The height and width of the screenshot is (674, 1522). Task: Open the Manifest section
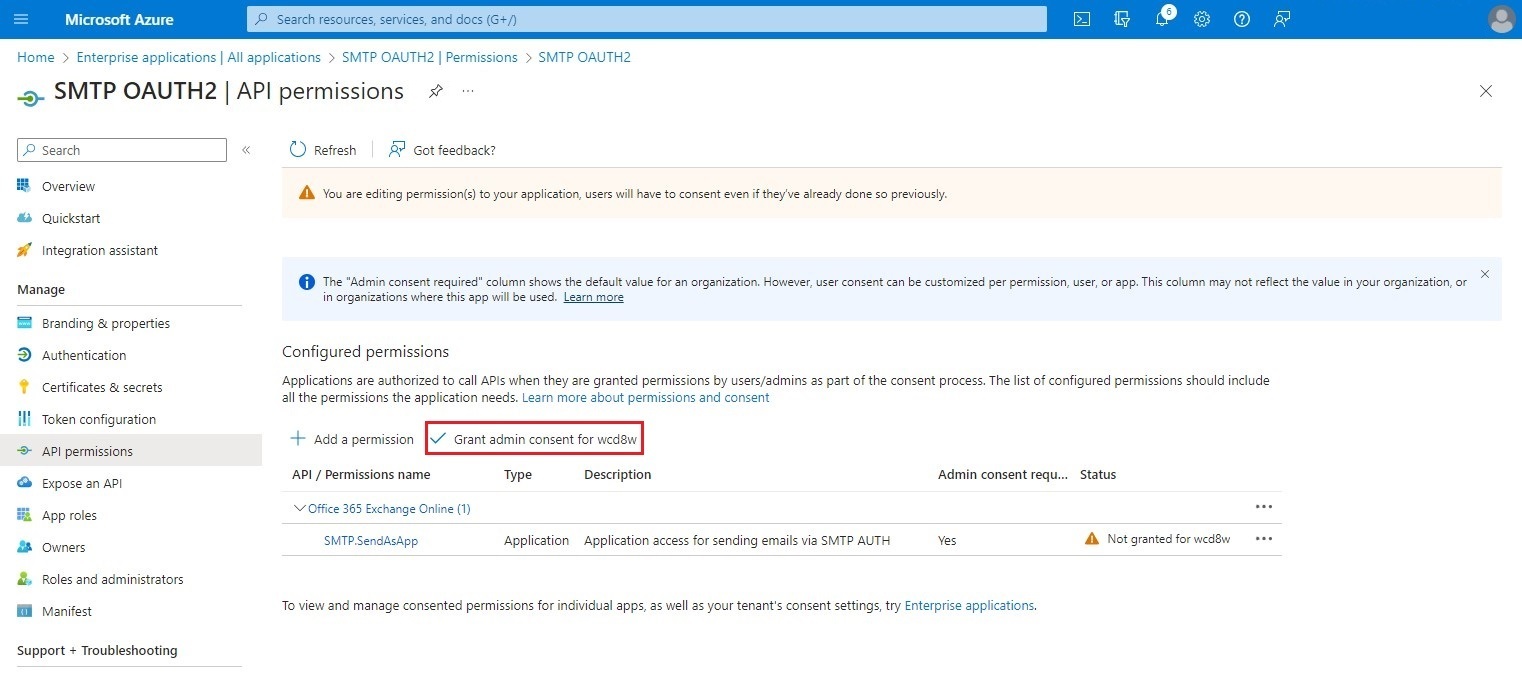(64, 611)
